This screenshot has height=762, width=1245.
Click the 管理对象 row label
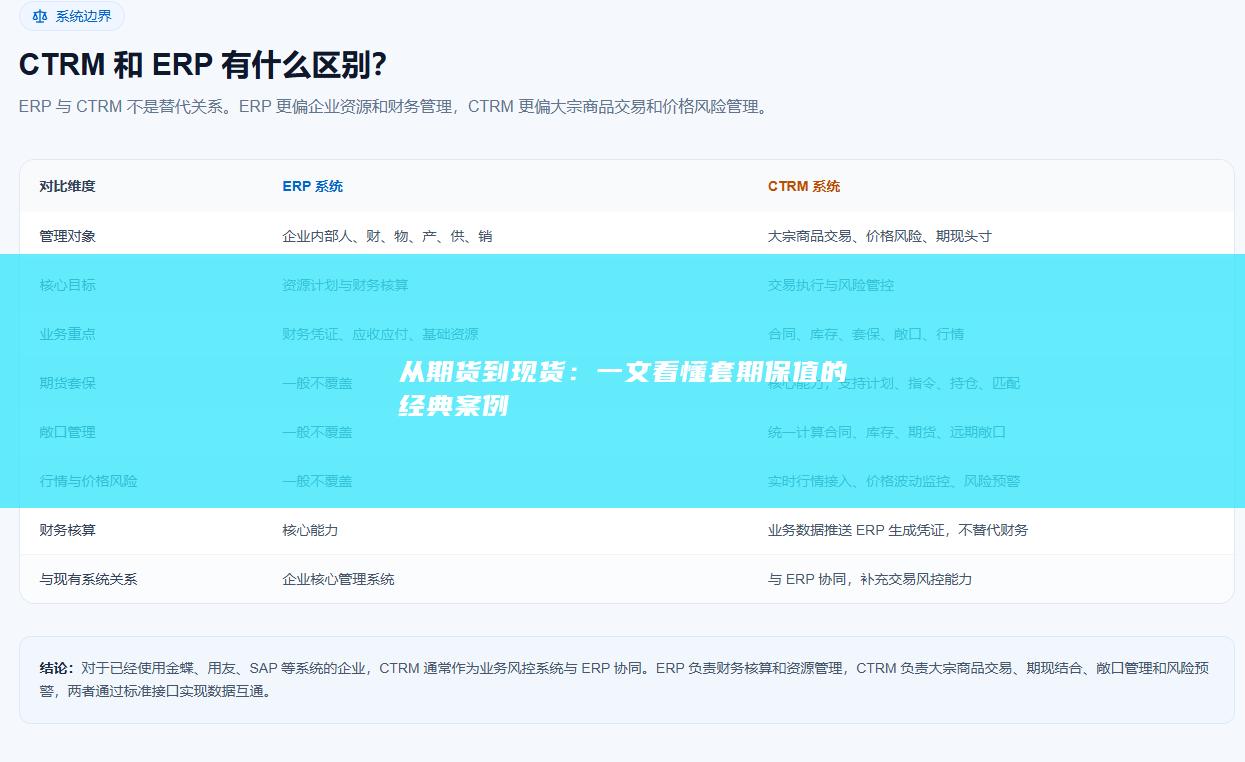[68, 236]
